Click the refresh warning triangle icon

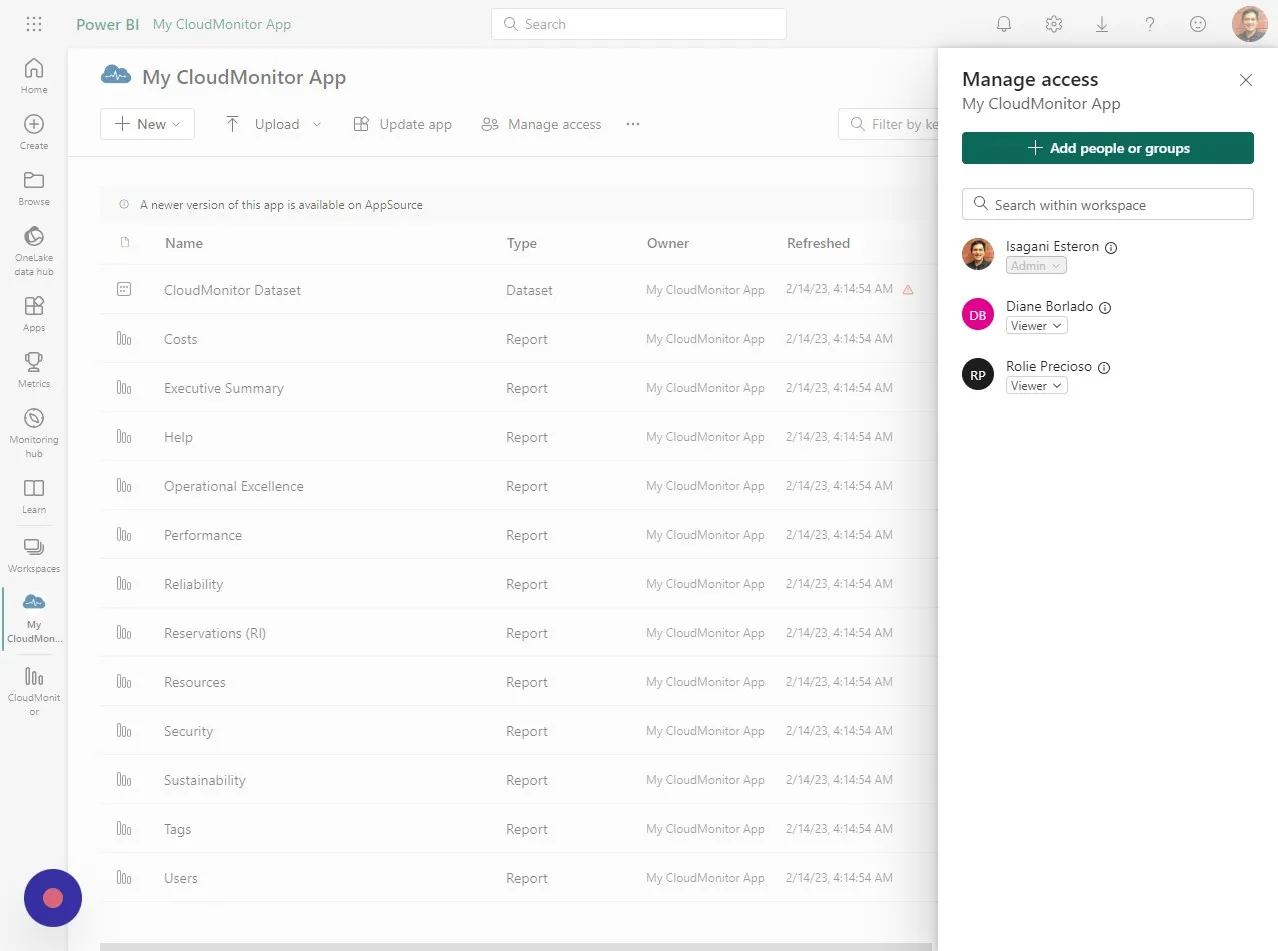pyautogui.click(x=908, y=290)
